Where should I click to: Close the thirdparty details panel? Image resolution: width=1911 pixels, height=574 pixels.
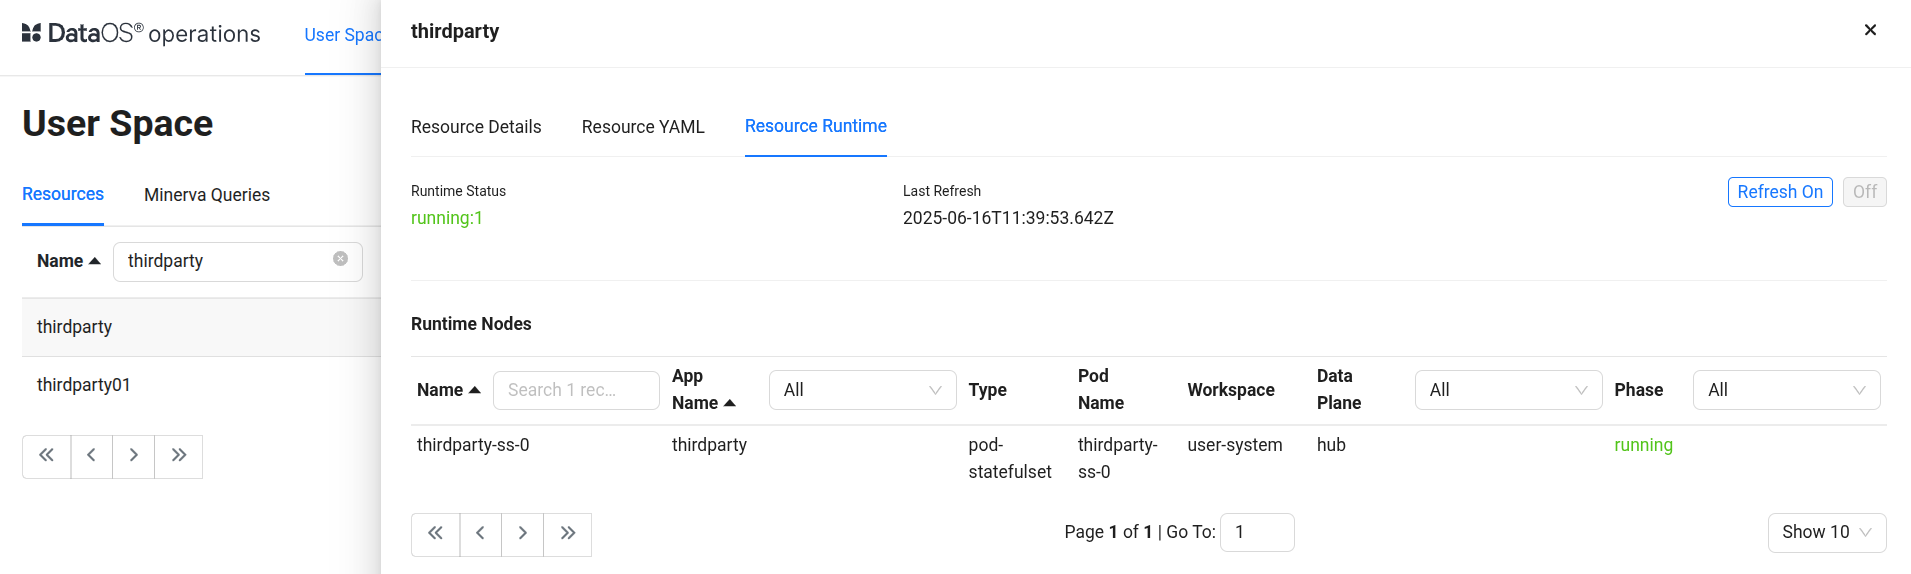coord(1869,30)
